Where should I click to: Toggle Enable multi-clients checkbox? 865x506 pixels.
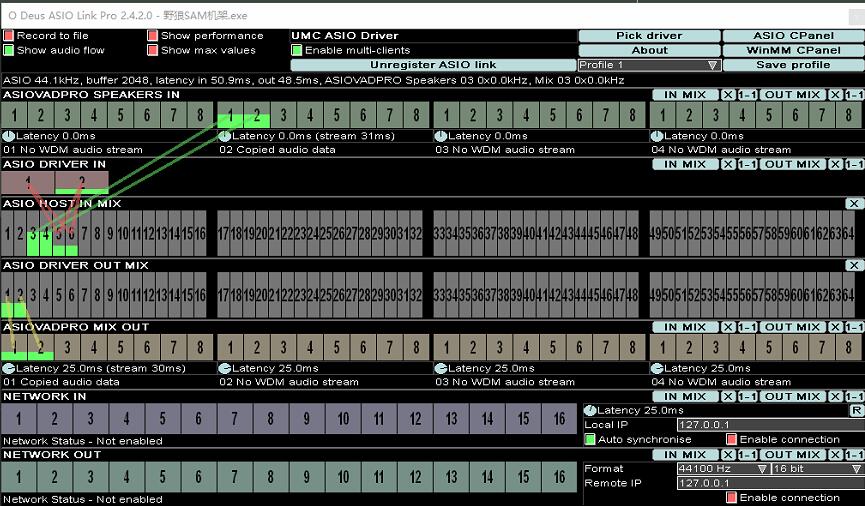pyautogui.click(x=297, y=50)
